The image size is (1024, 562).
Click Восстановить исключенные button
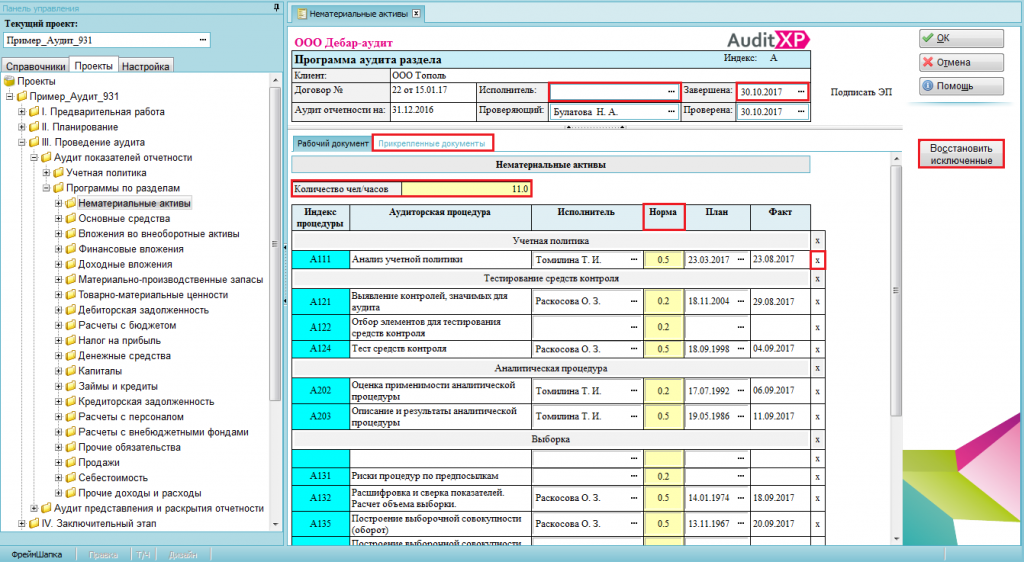961,155
